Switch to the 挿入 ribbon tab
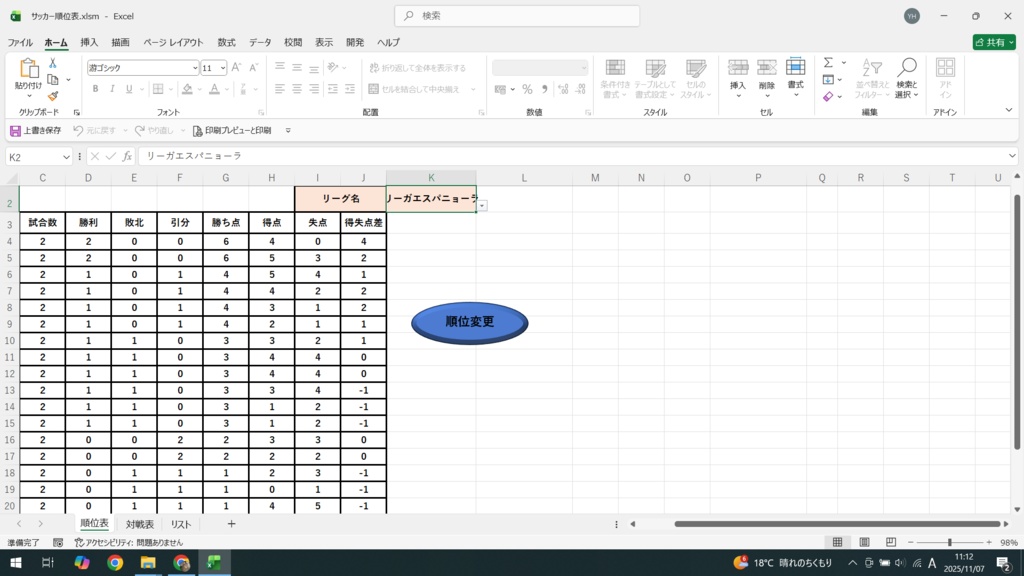 pos(89,42)
